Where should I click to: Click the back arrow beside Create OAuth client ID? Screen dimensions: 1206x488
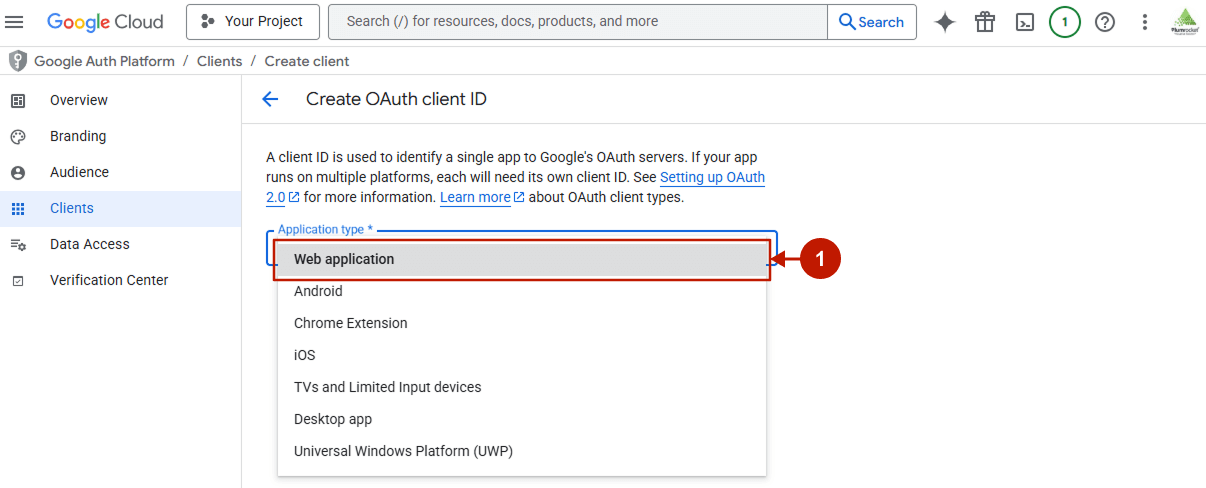tap(269, 99)
